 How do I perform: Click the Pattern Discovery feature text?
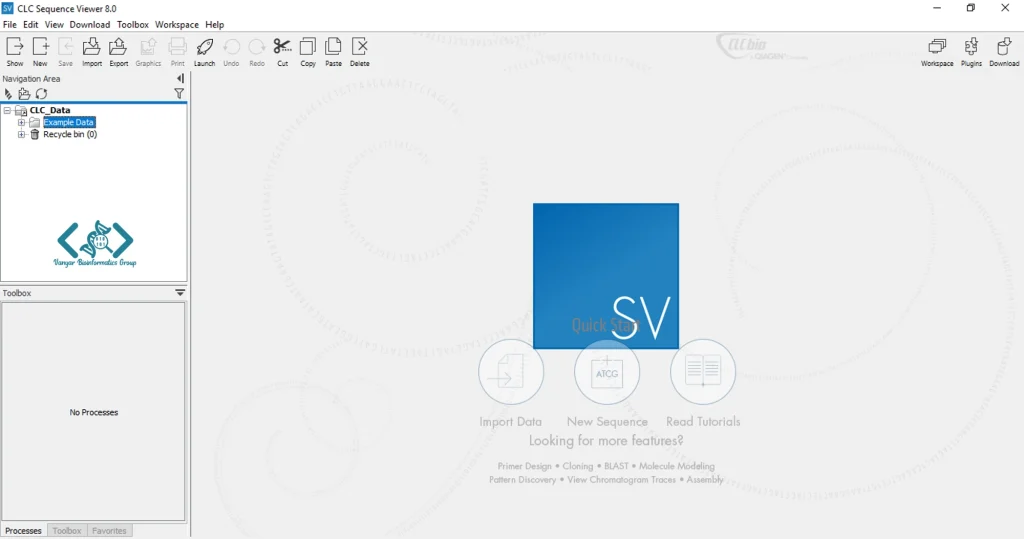coord(522,480)
